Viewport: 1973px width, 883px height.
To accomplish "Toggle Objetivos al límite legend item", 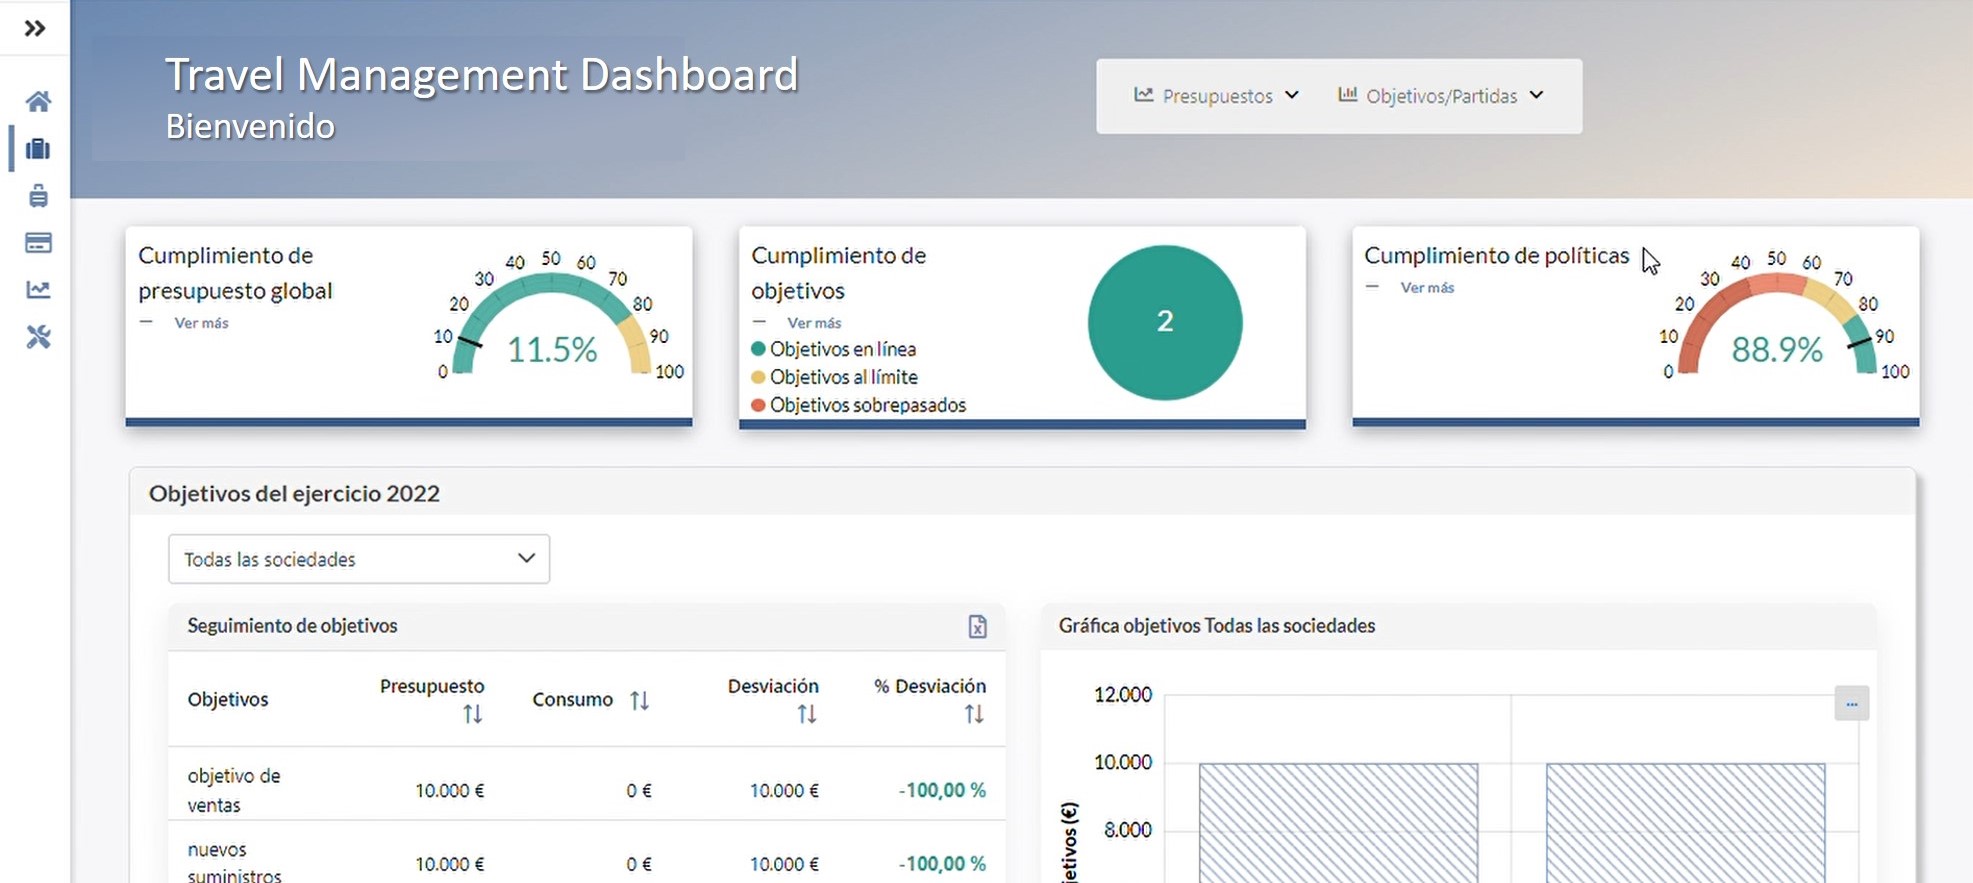I will [x=843, y=377].
